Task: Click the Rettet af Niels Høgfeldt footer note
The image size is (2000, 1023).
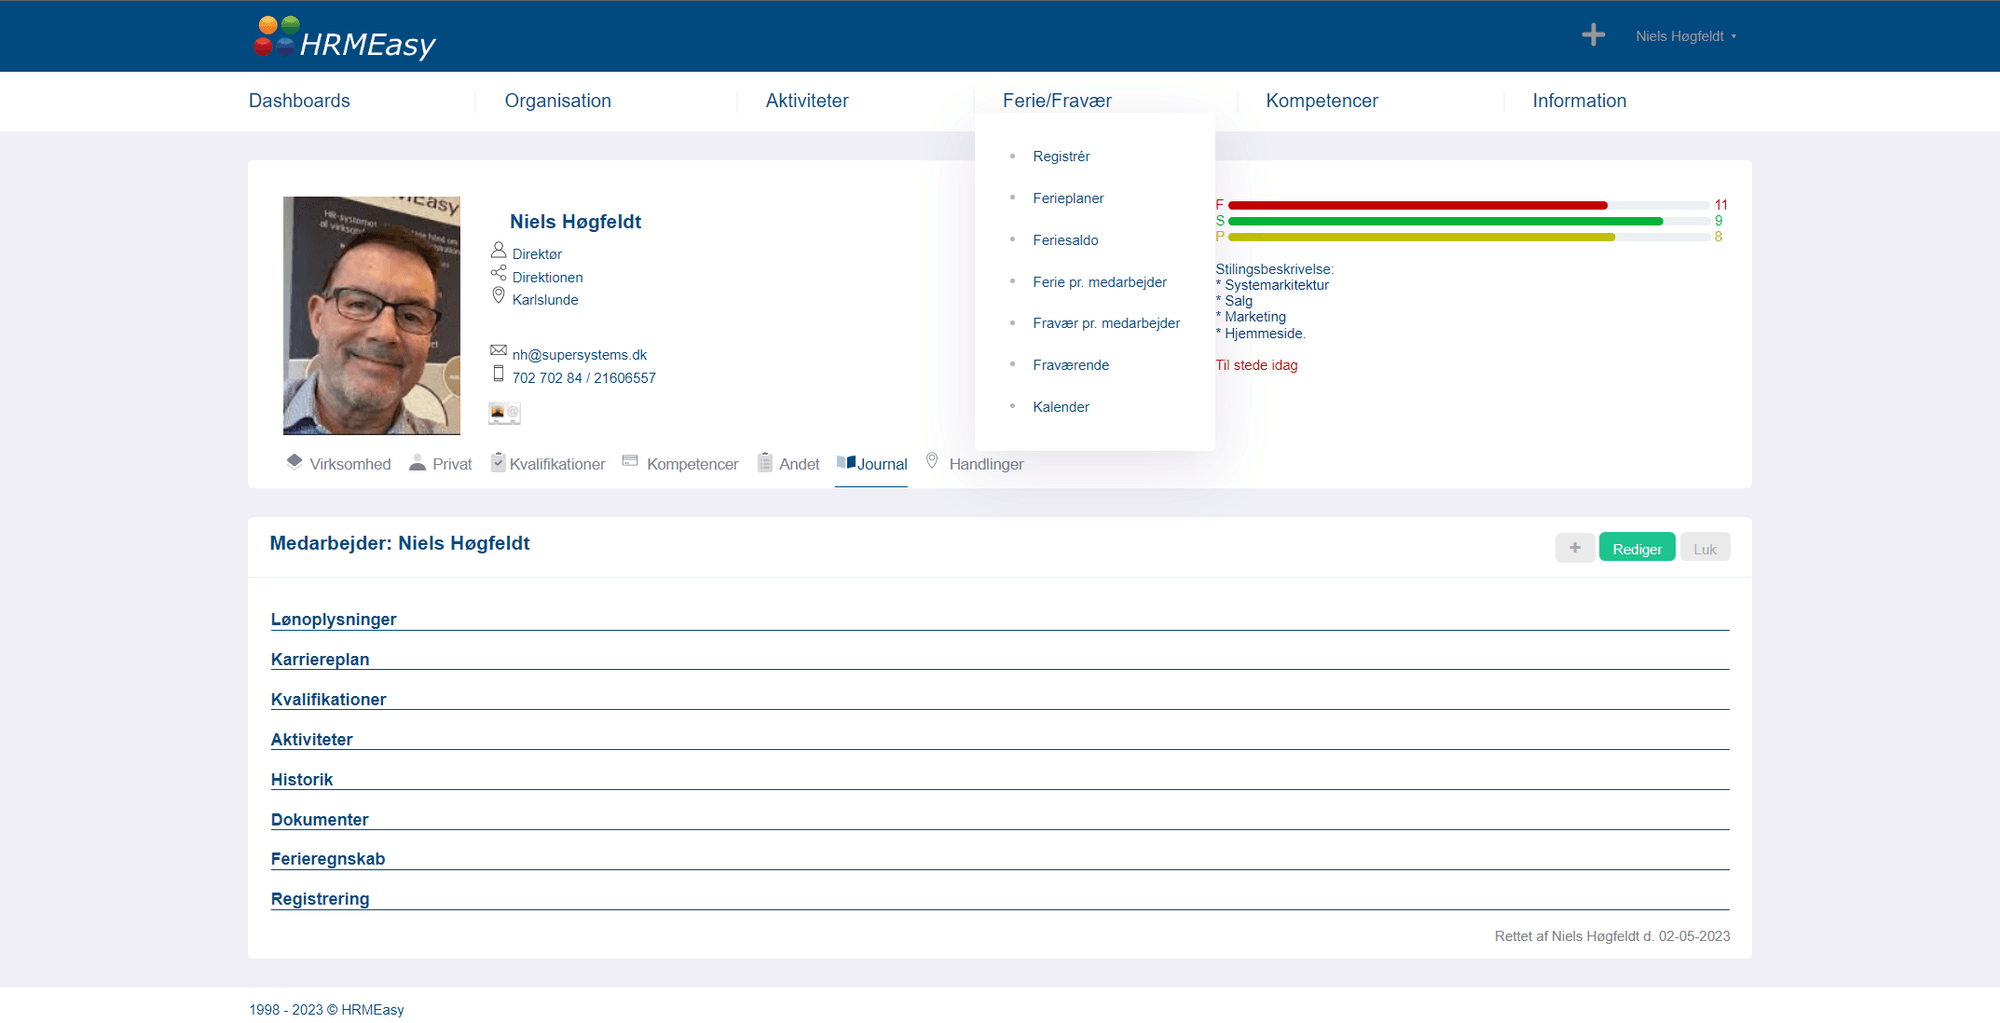Action: click(x=1612, y=936)
